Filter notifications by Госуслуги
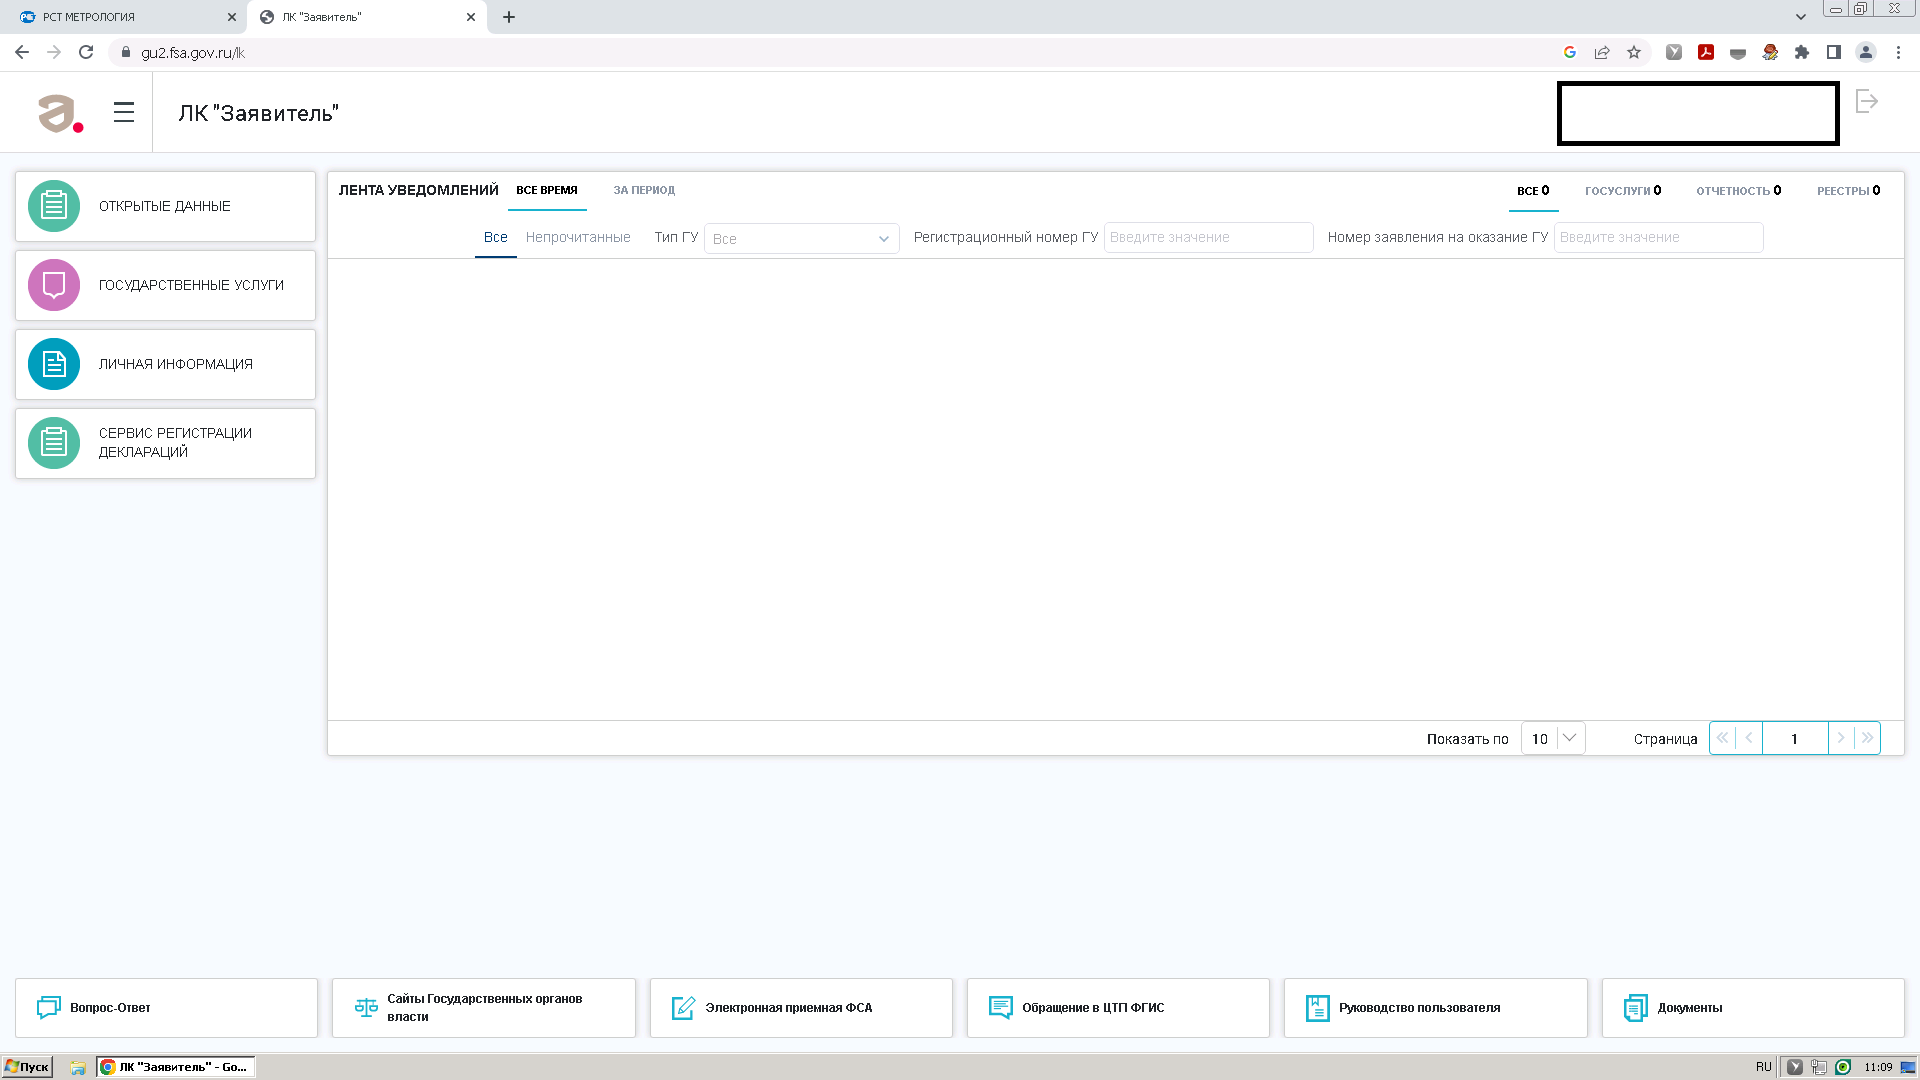The width and height of the screenshot is (1920, 1080). (1622, 191)
